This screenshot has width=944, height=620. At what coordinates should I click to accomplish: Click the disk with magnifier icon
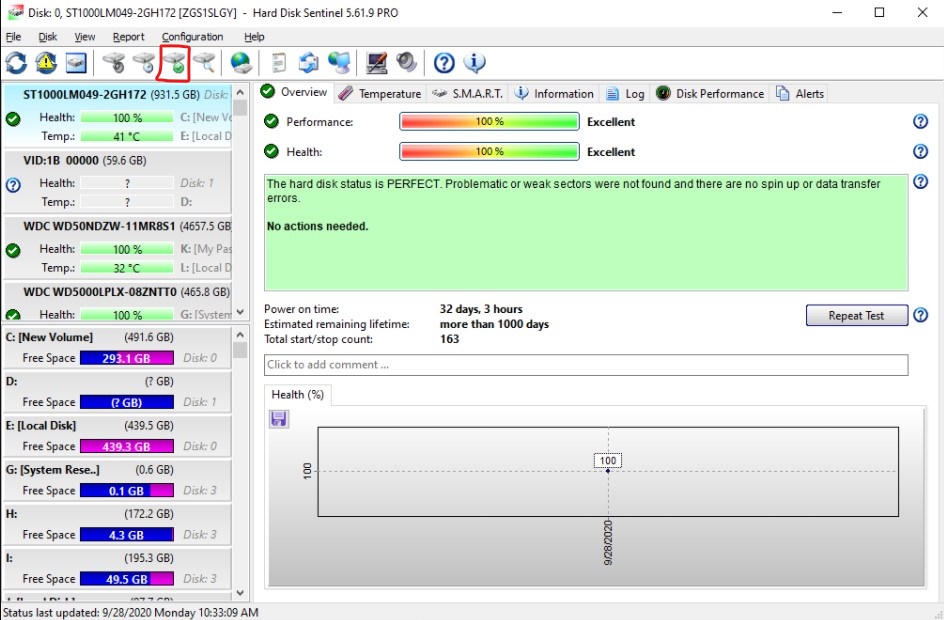tap(204, 63)
